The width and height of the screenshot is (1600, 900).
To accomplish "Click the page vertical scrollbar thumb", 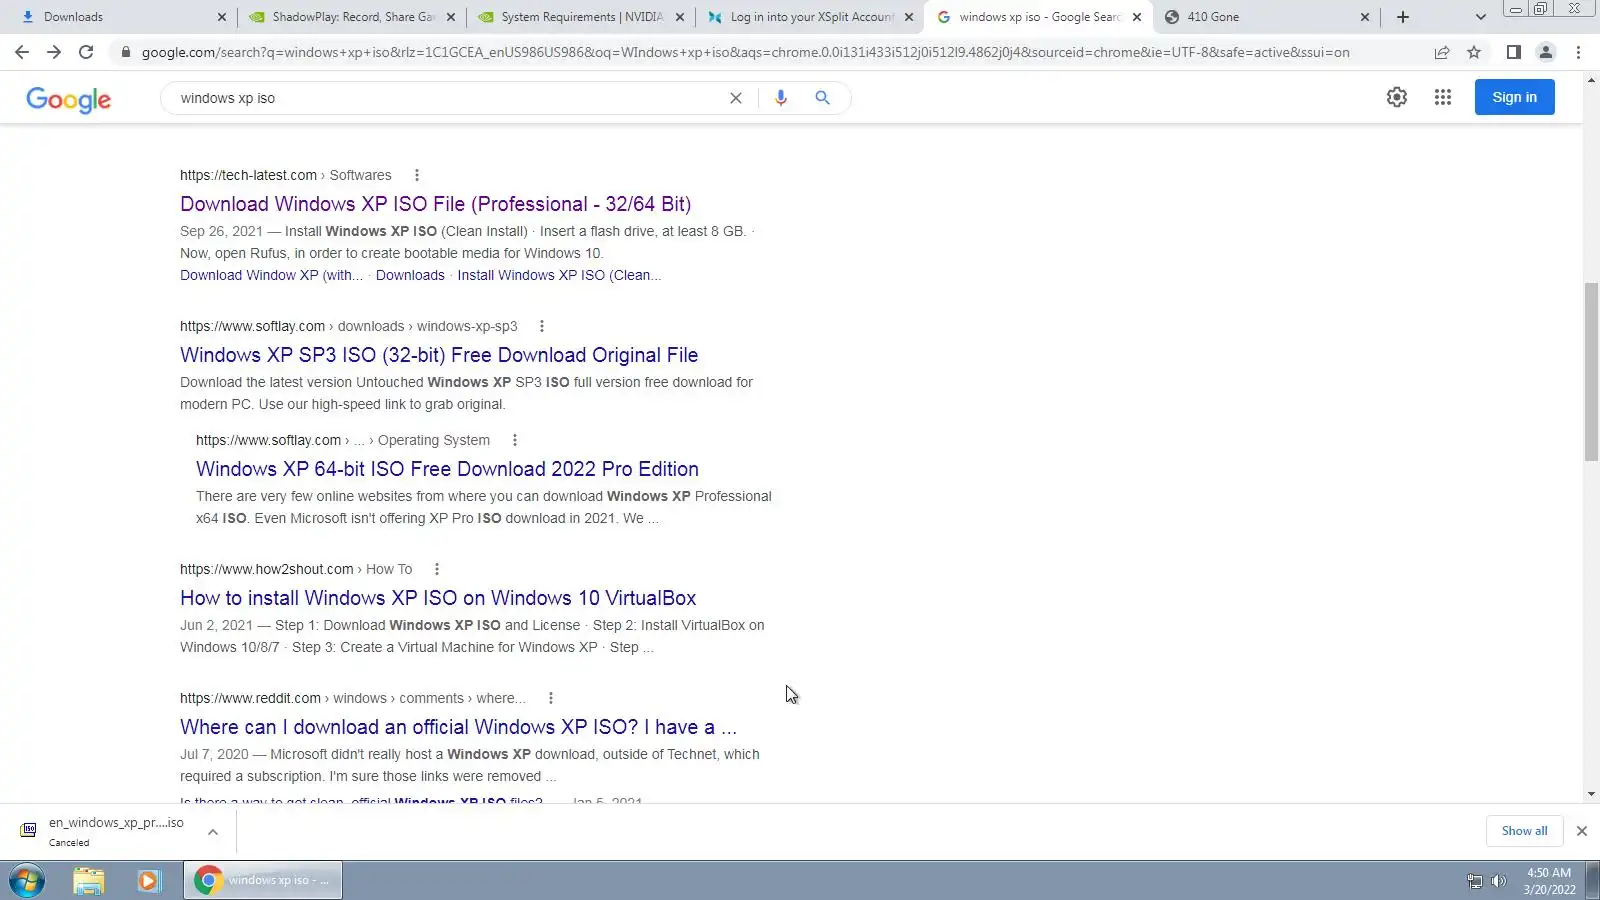I will pyautogui.click(x=1591, y=372).
